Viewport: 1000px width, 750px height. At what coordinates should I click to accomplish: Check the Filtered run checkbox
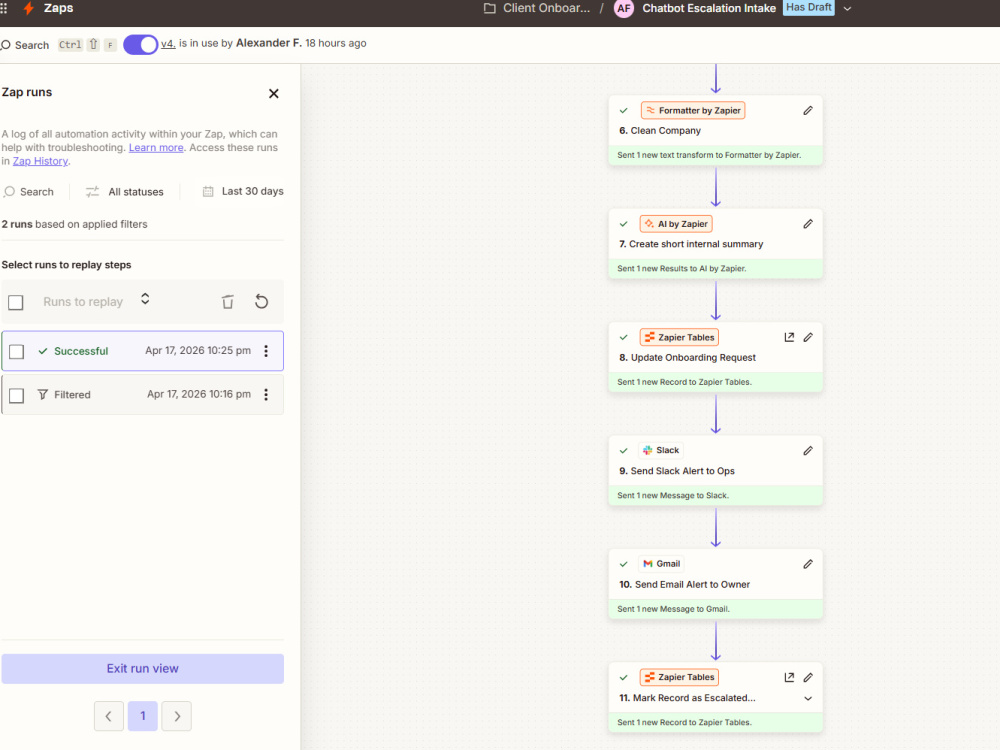[17, 395]
